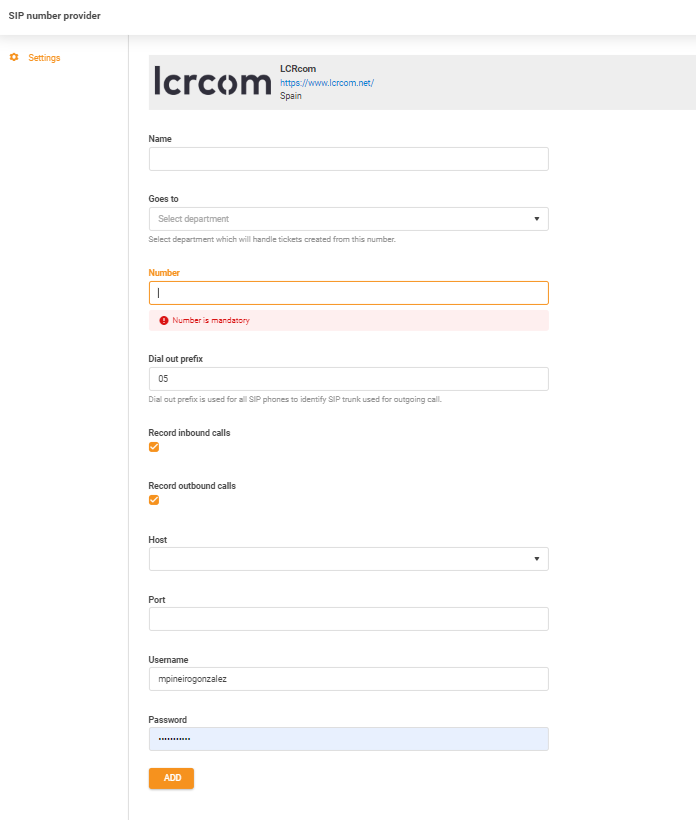The image size is (696, 820).
Task: Click the highlighted Password field
Action: click(x=348, y=738)
